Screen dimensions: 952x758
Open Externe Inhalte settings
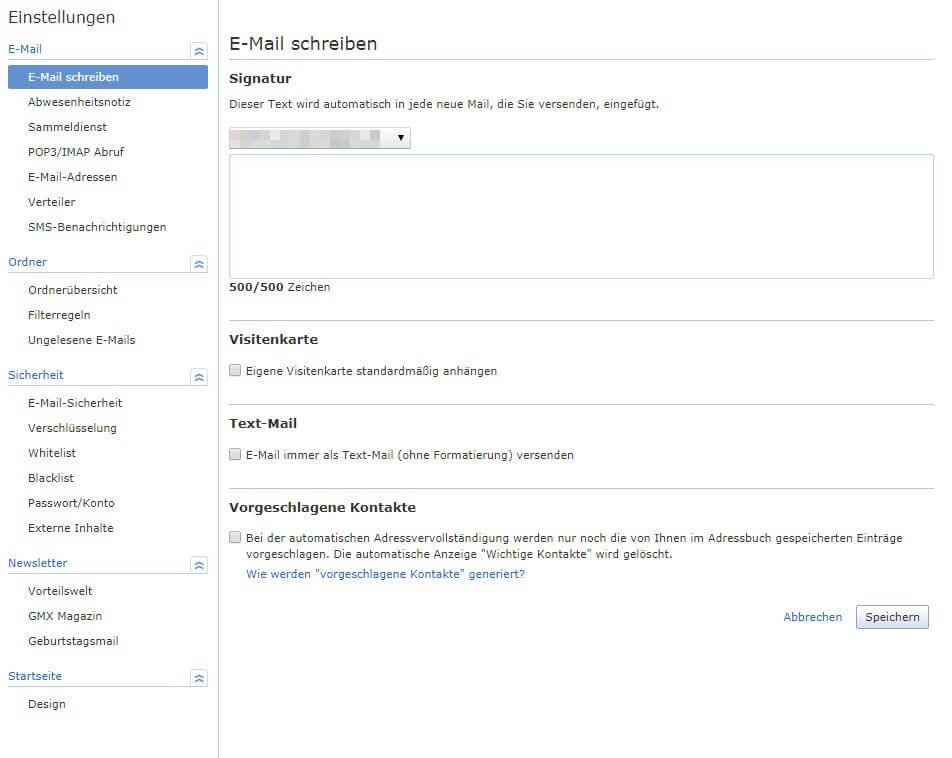[x=70, y=528]
